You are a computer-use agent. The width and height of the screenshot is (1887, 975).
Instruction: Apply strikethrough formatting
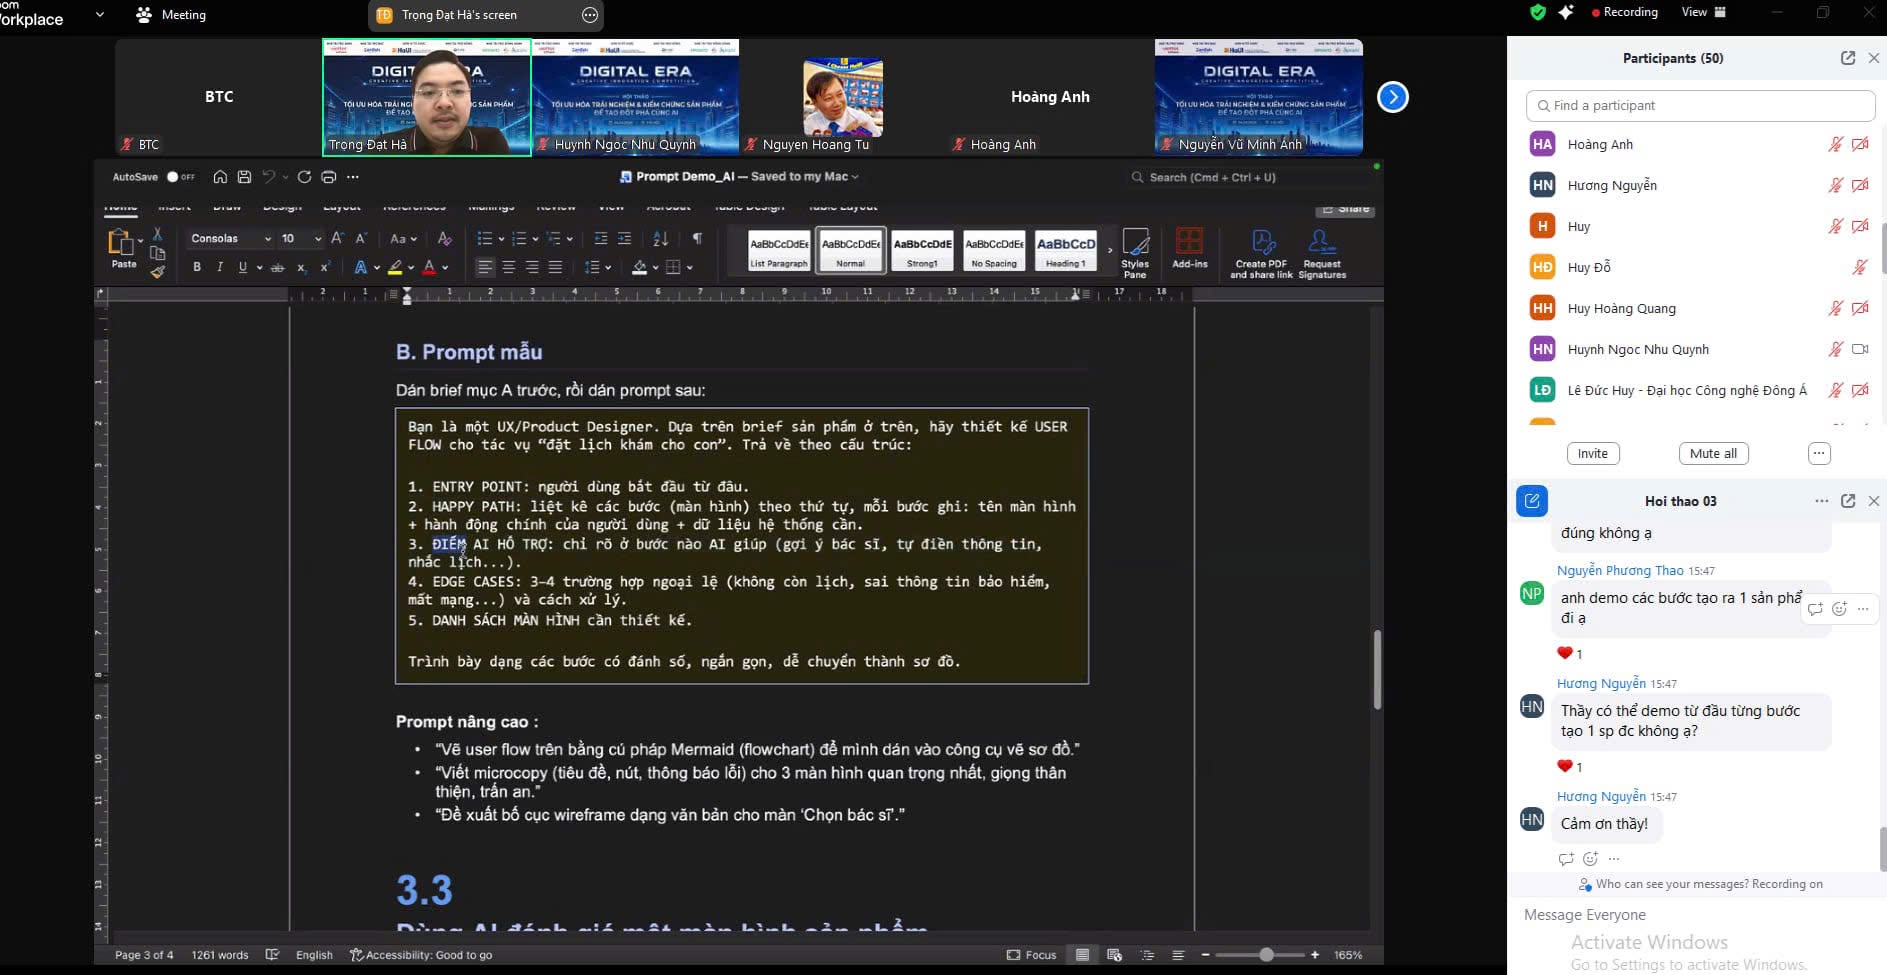(x=277, y=267)
